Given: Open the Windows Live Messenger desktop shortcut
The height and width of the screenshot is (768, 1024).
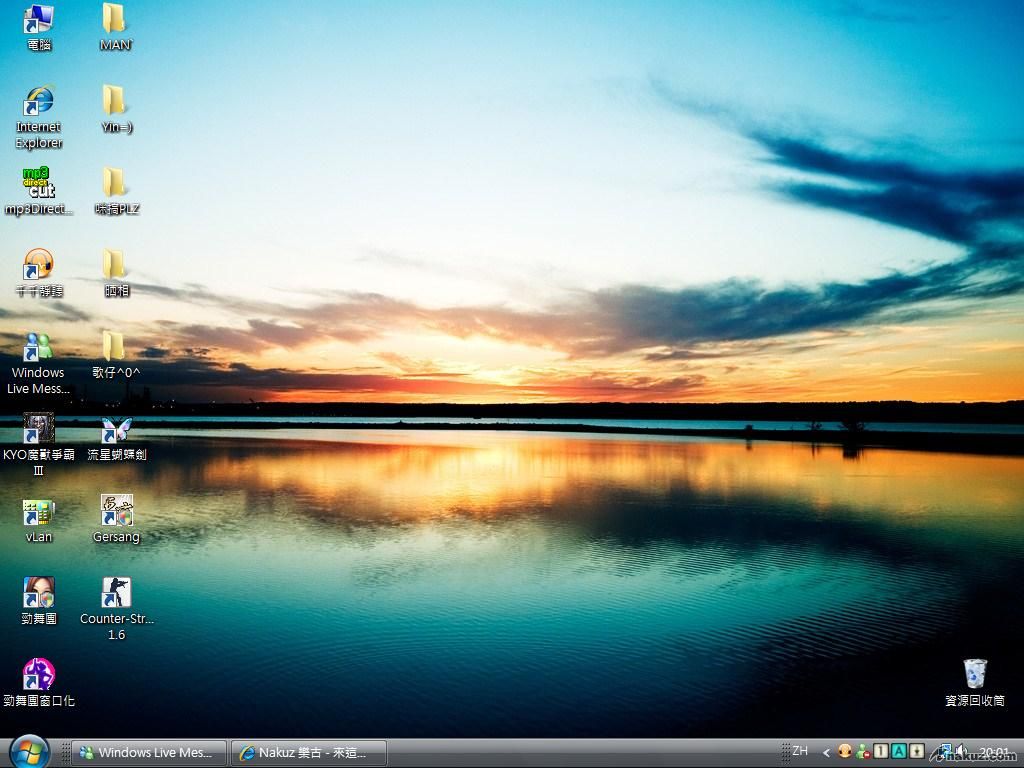Looking at the screenshot, I should pyautogui.click(x=38, y=348).
